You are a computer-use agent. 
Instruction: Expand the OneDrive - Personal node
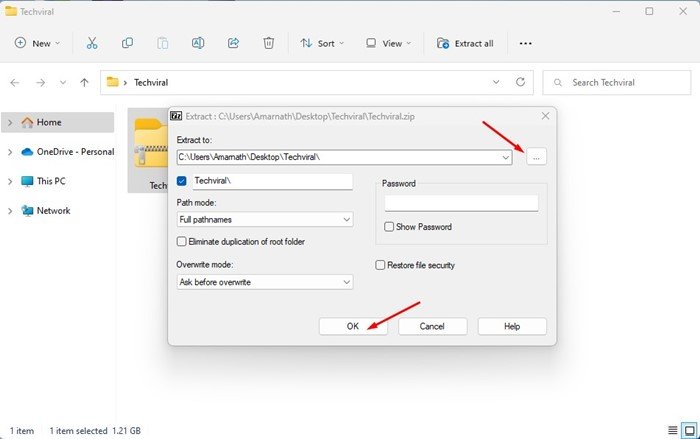pyautogui.click(x=10, y=152)
